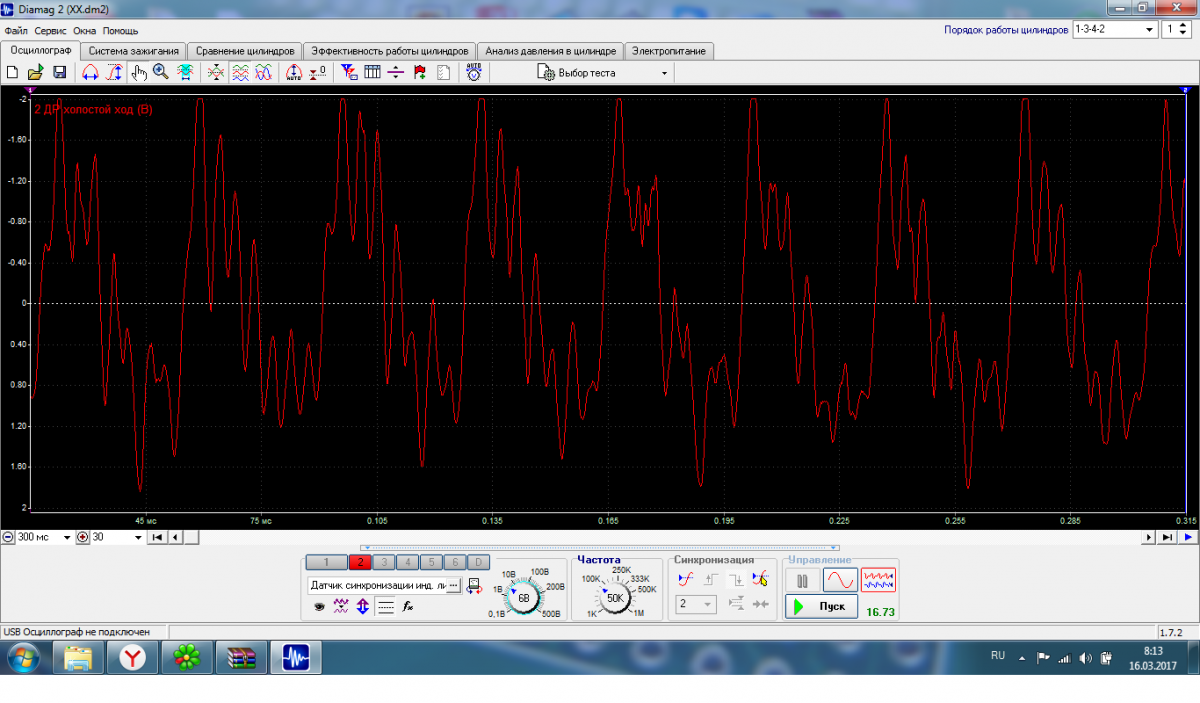Expand the 300 мс time scale dropdown
This screenshot has width=1200, height=703.
(x=67, y=538)
